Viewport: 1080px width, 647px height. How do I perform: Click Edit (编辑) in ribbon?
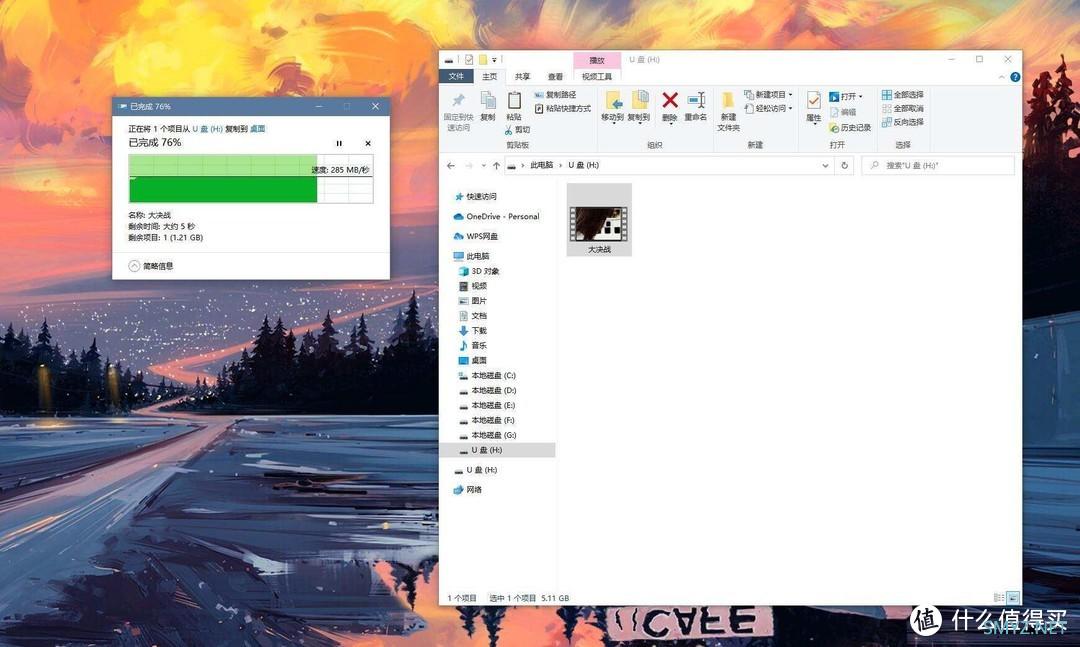pos(843,112)
